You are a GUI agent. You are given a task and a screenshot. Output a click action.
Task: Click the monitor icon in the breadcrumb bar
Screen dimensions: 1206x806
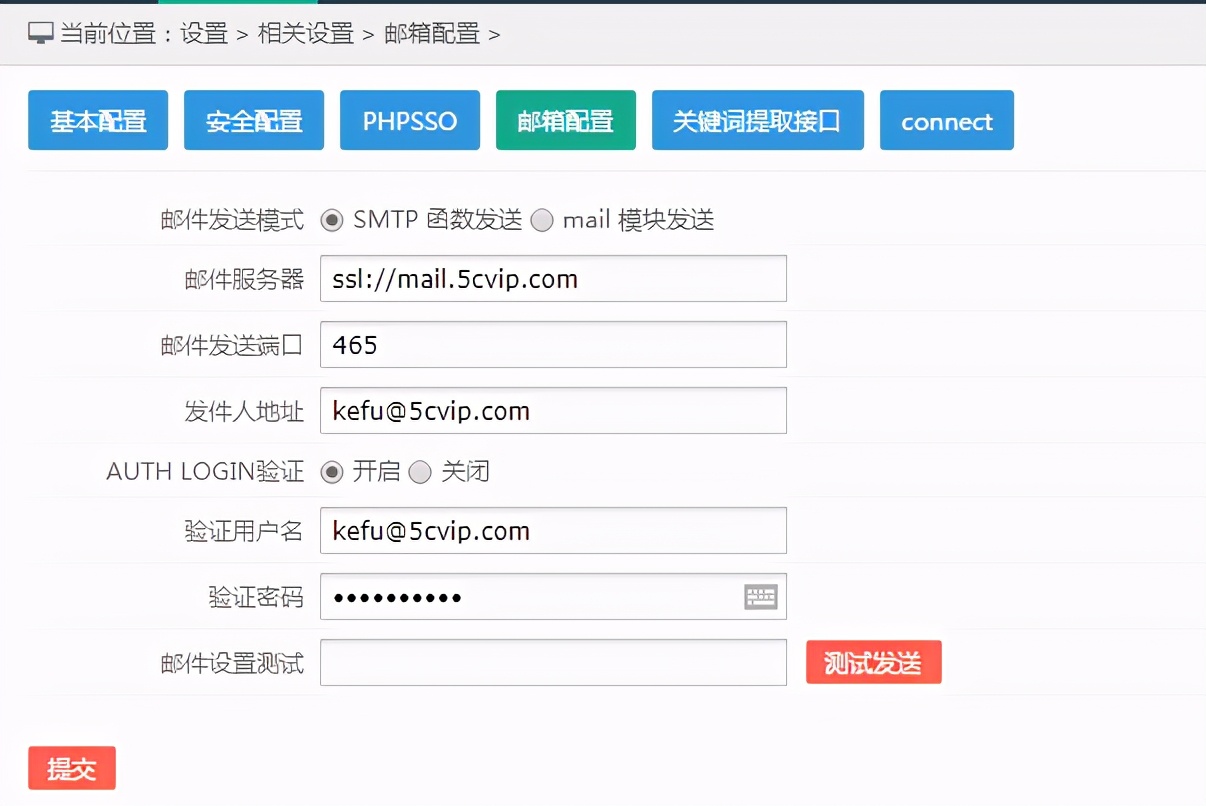tap(40, 32)
